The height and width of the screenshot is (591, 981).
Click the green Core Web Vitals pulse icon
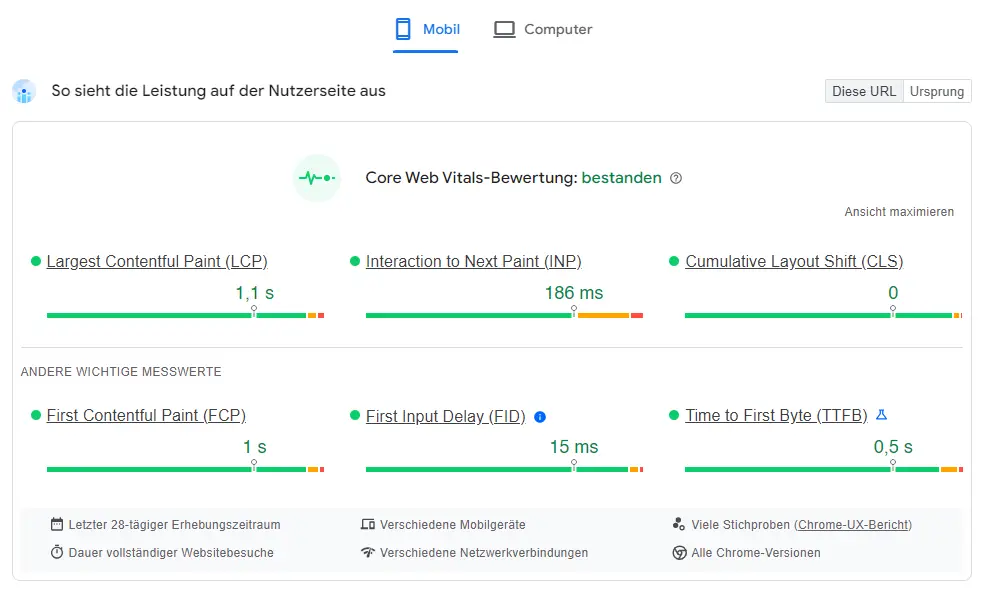click(317, 178)
